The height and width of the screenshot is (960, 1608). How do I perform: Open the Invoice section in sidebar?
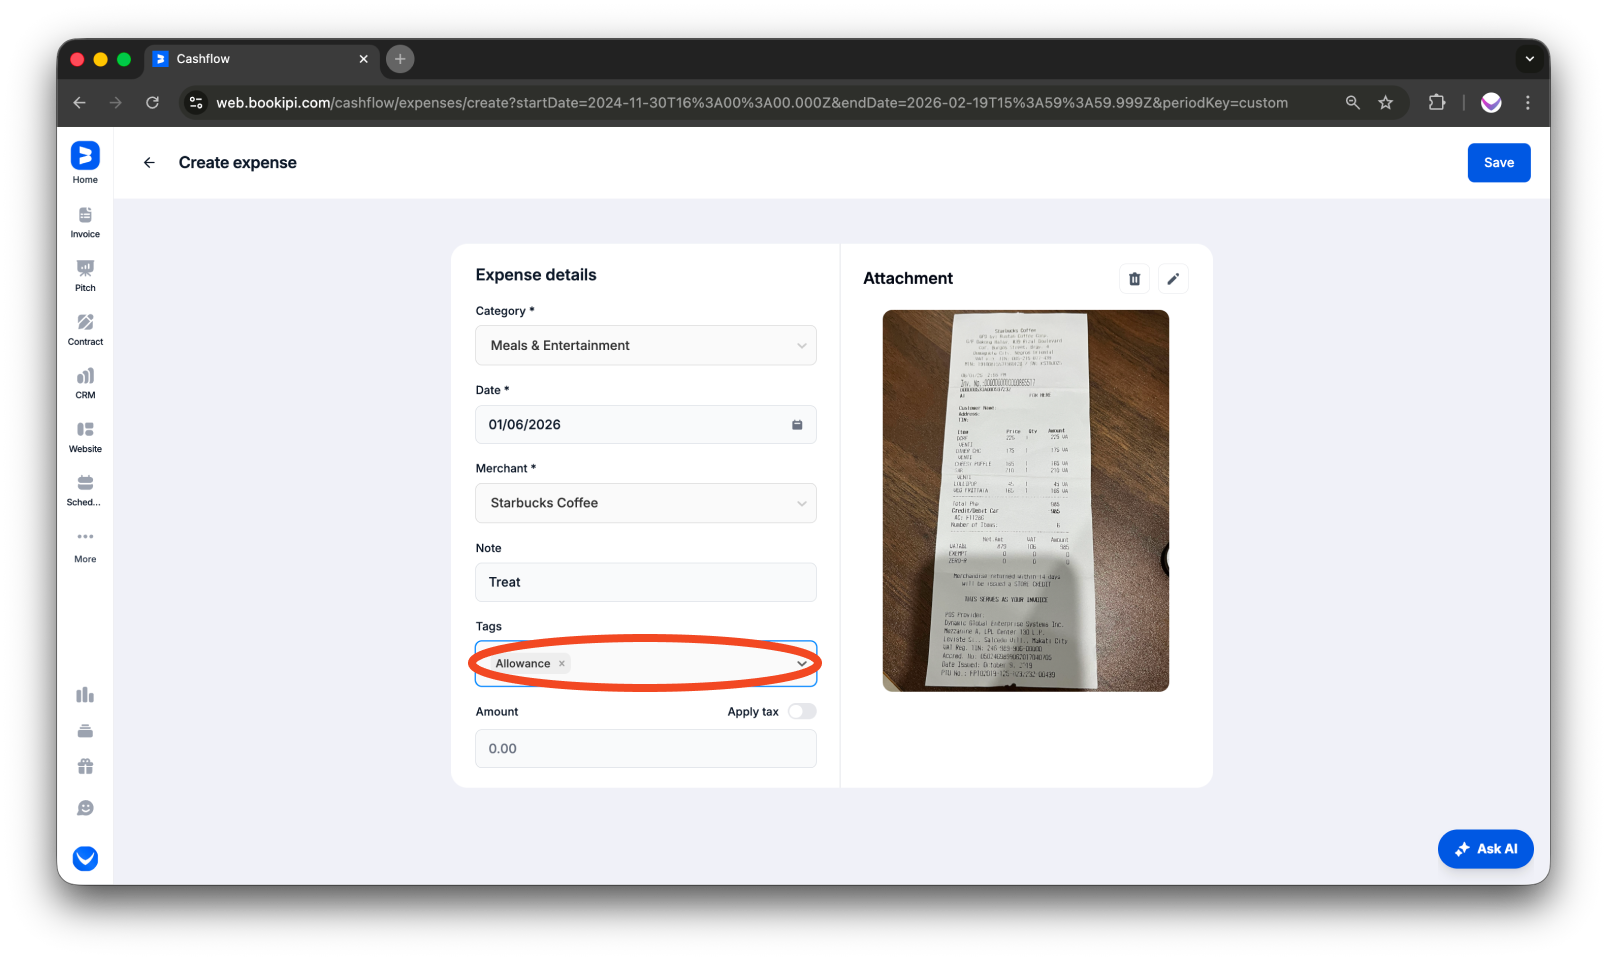point(85,222)
